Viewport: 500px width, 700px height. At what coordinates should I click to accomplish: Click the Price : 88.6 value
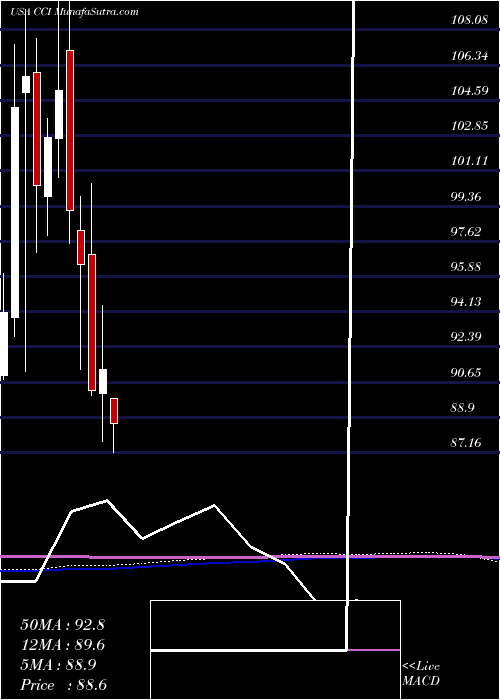coord(63,685)
